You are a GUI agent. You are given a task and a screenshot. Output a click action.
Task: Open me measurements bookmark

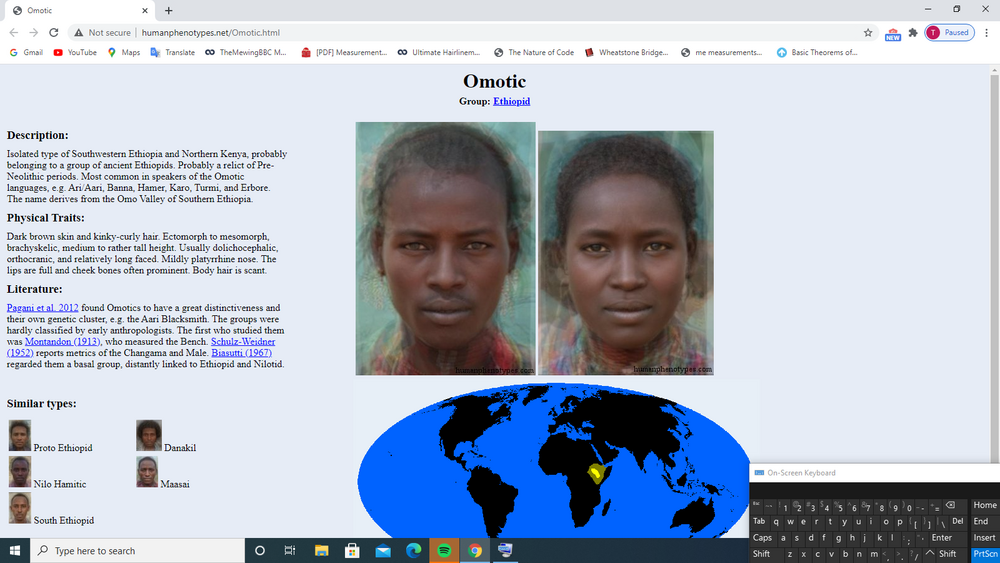click(721, 52)
